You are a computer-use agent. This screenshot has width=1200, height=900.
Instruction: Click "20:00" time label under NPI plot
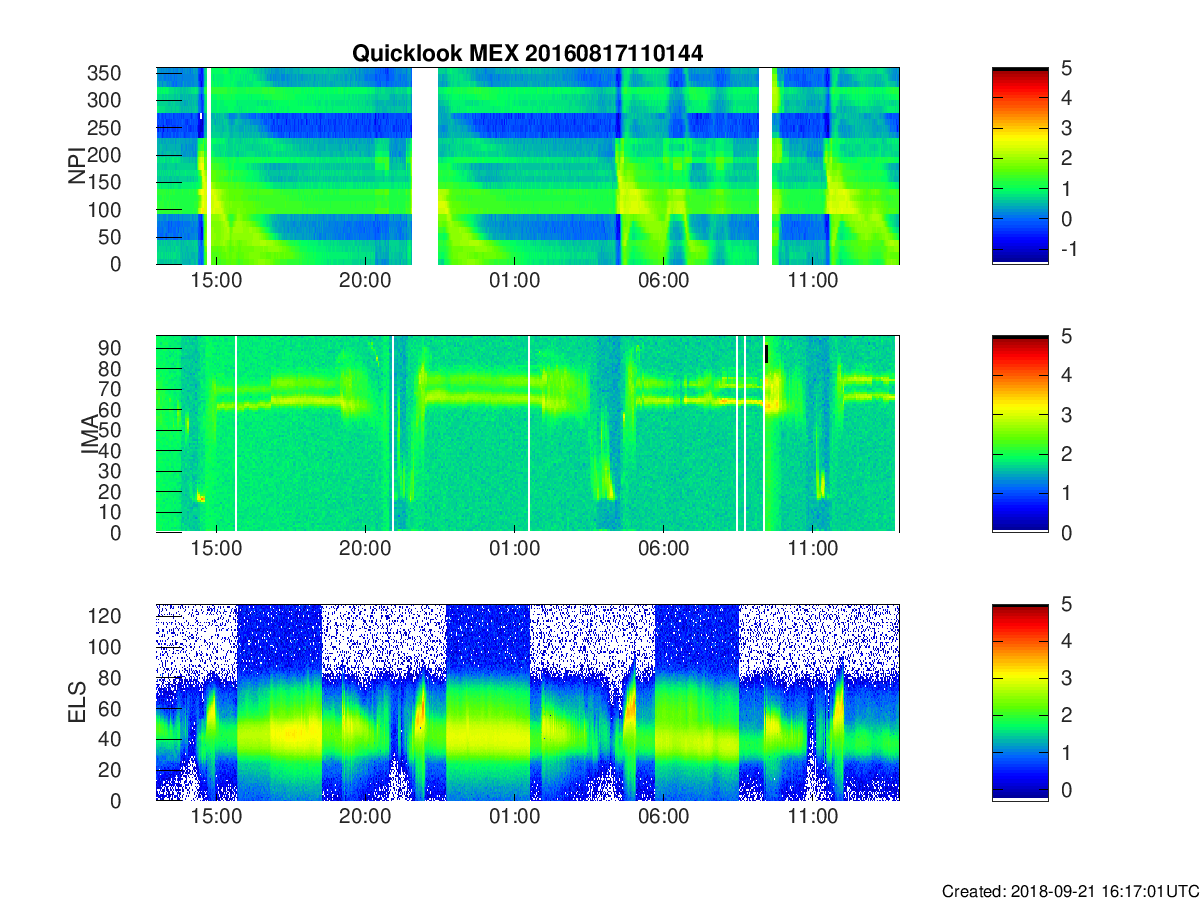[365, 281]
